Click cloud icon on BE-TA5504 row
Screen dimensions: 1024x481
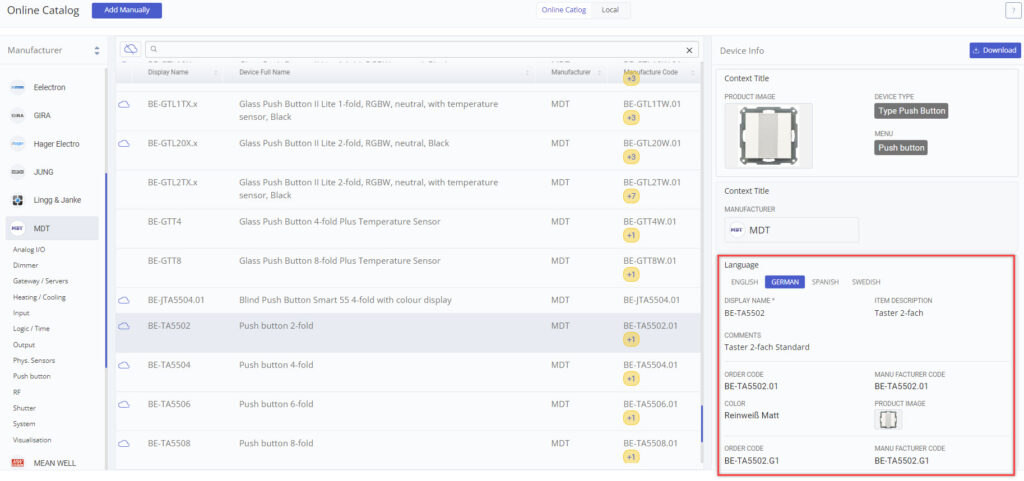pos(123,365)
